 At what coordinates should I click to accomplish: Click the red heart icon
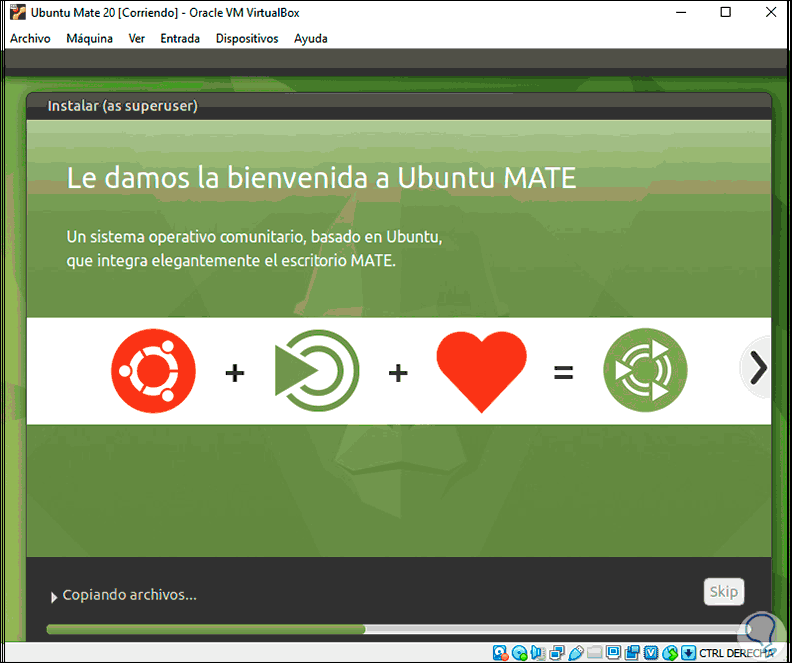pos(481,372)
